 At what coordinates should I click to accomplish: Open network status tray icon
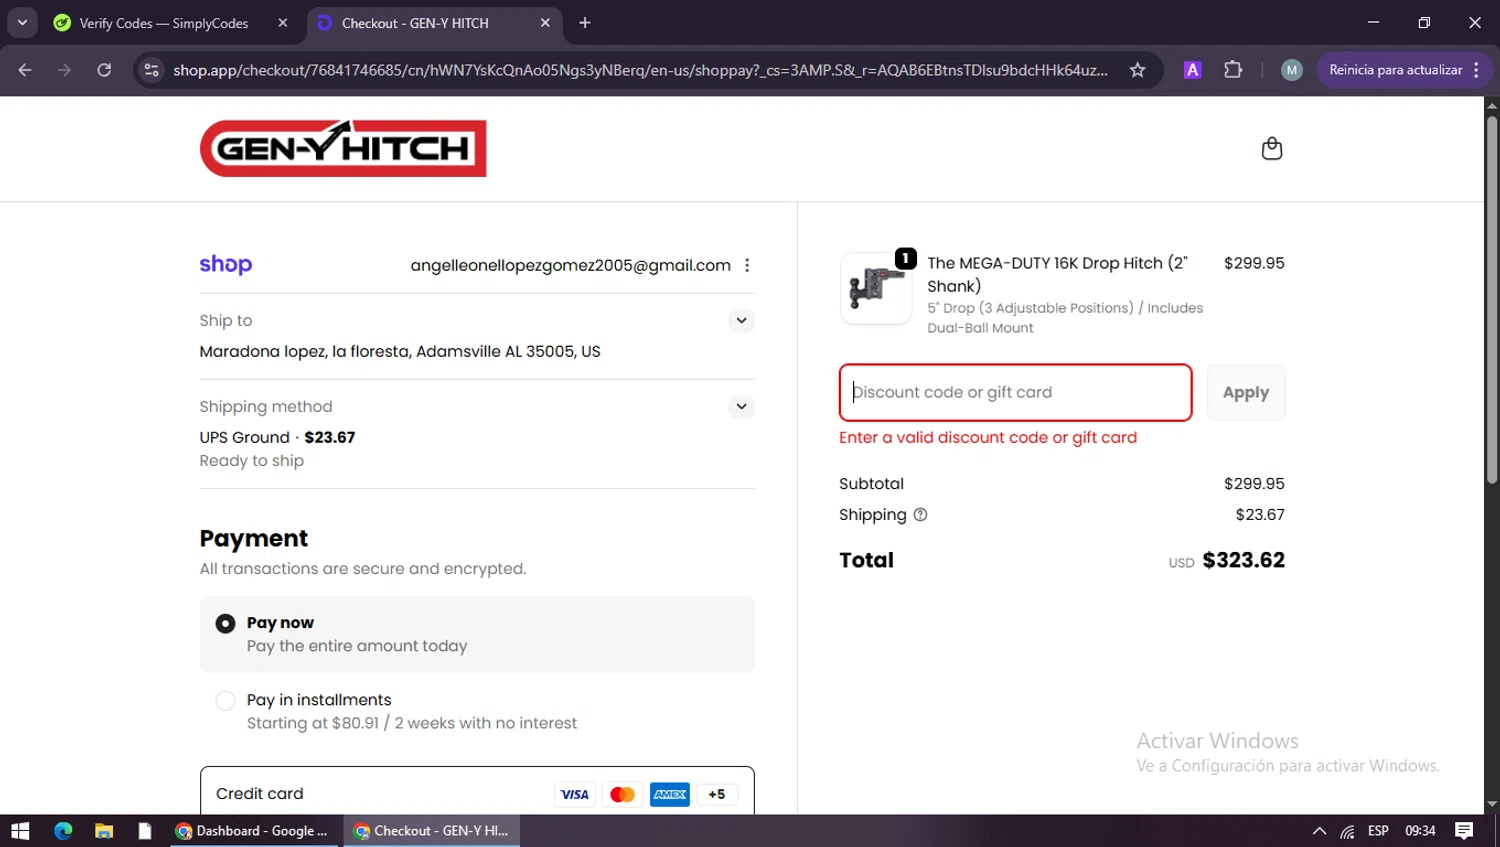[1348, 831]
